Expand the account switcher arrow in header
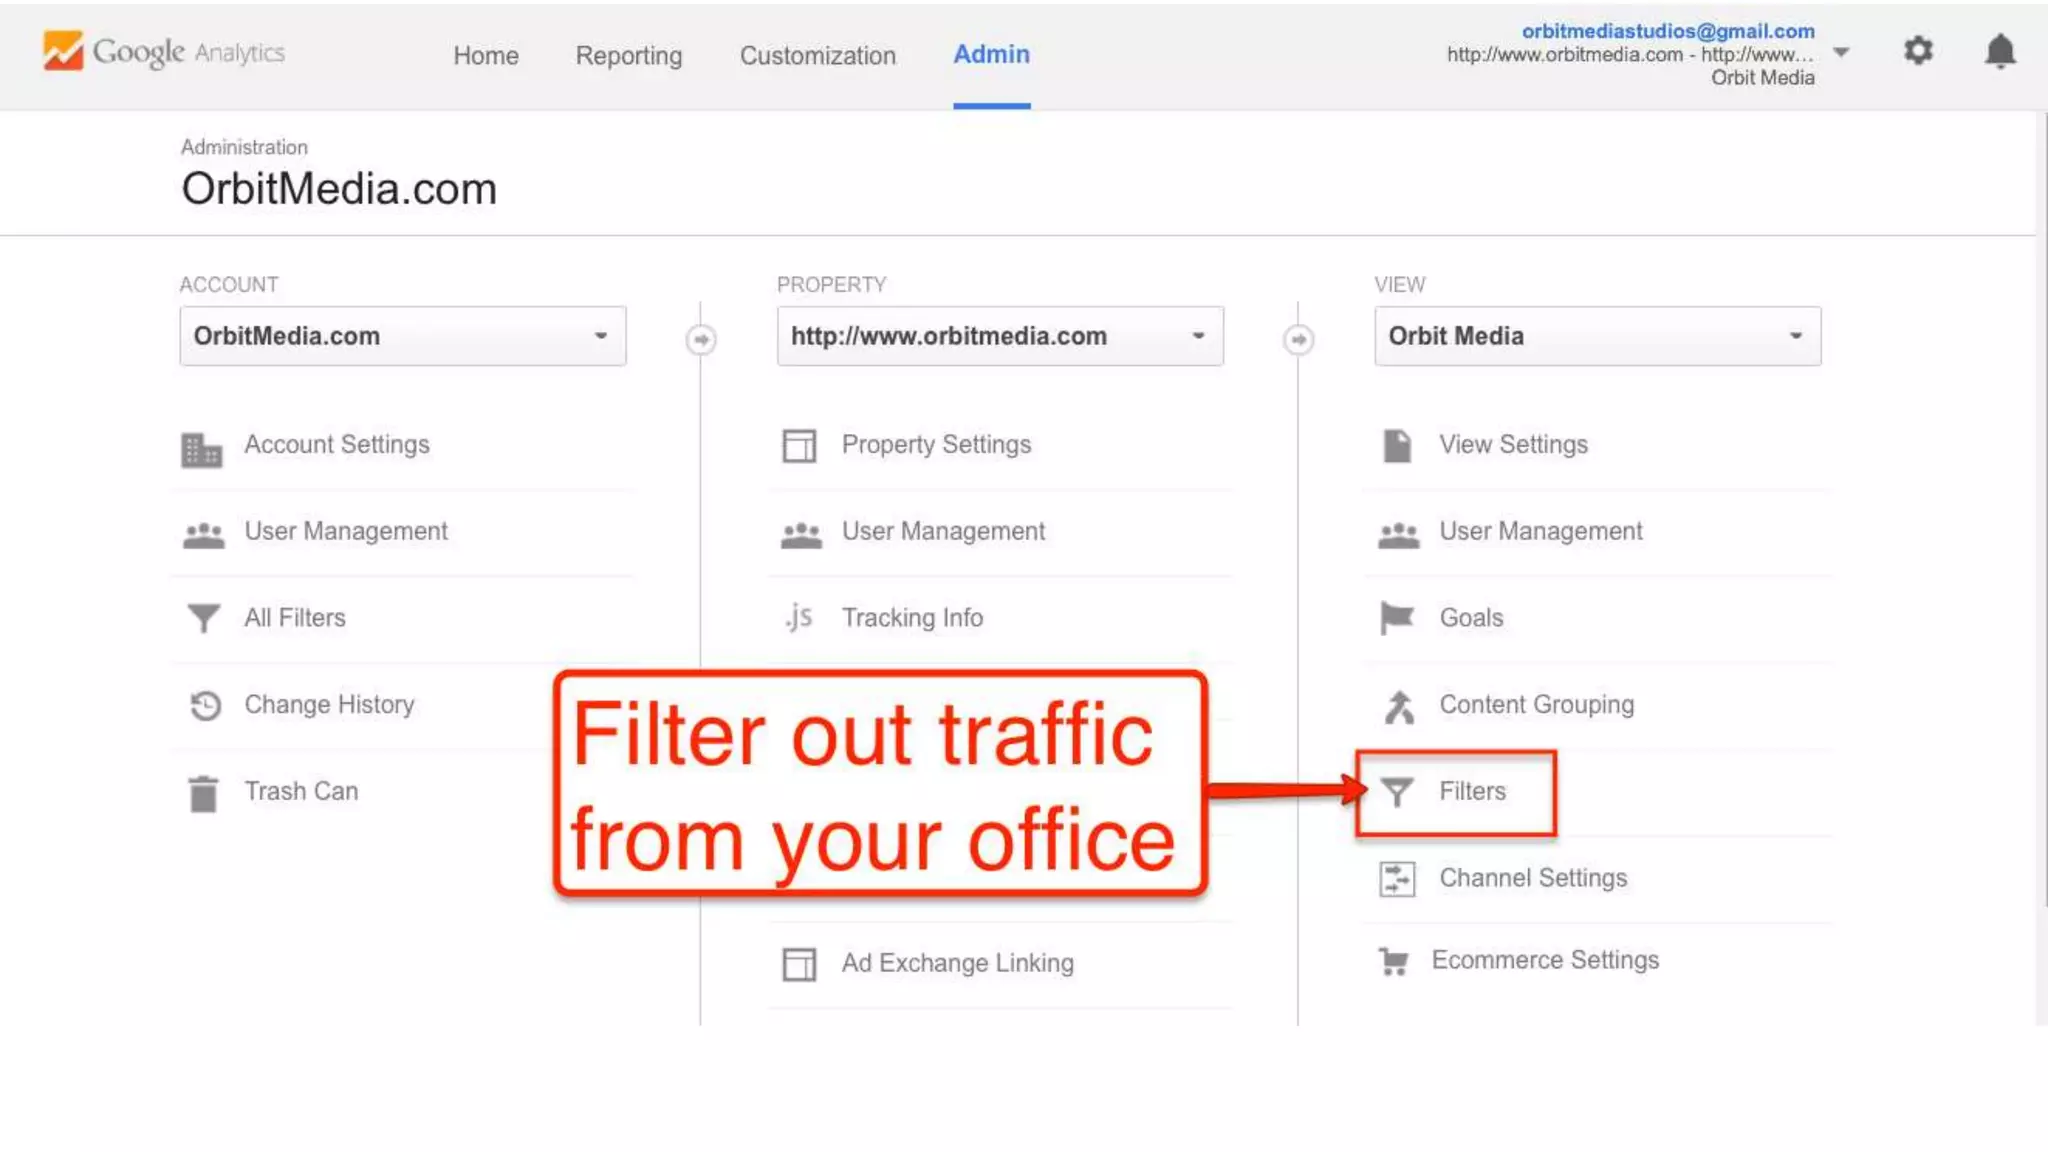2048x1152 pixels. pyautogui.click(x=1841, y=52)
